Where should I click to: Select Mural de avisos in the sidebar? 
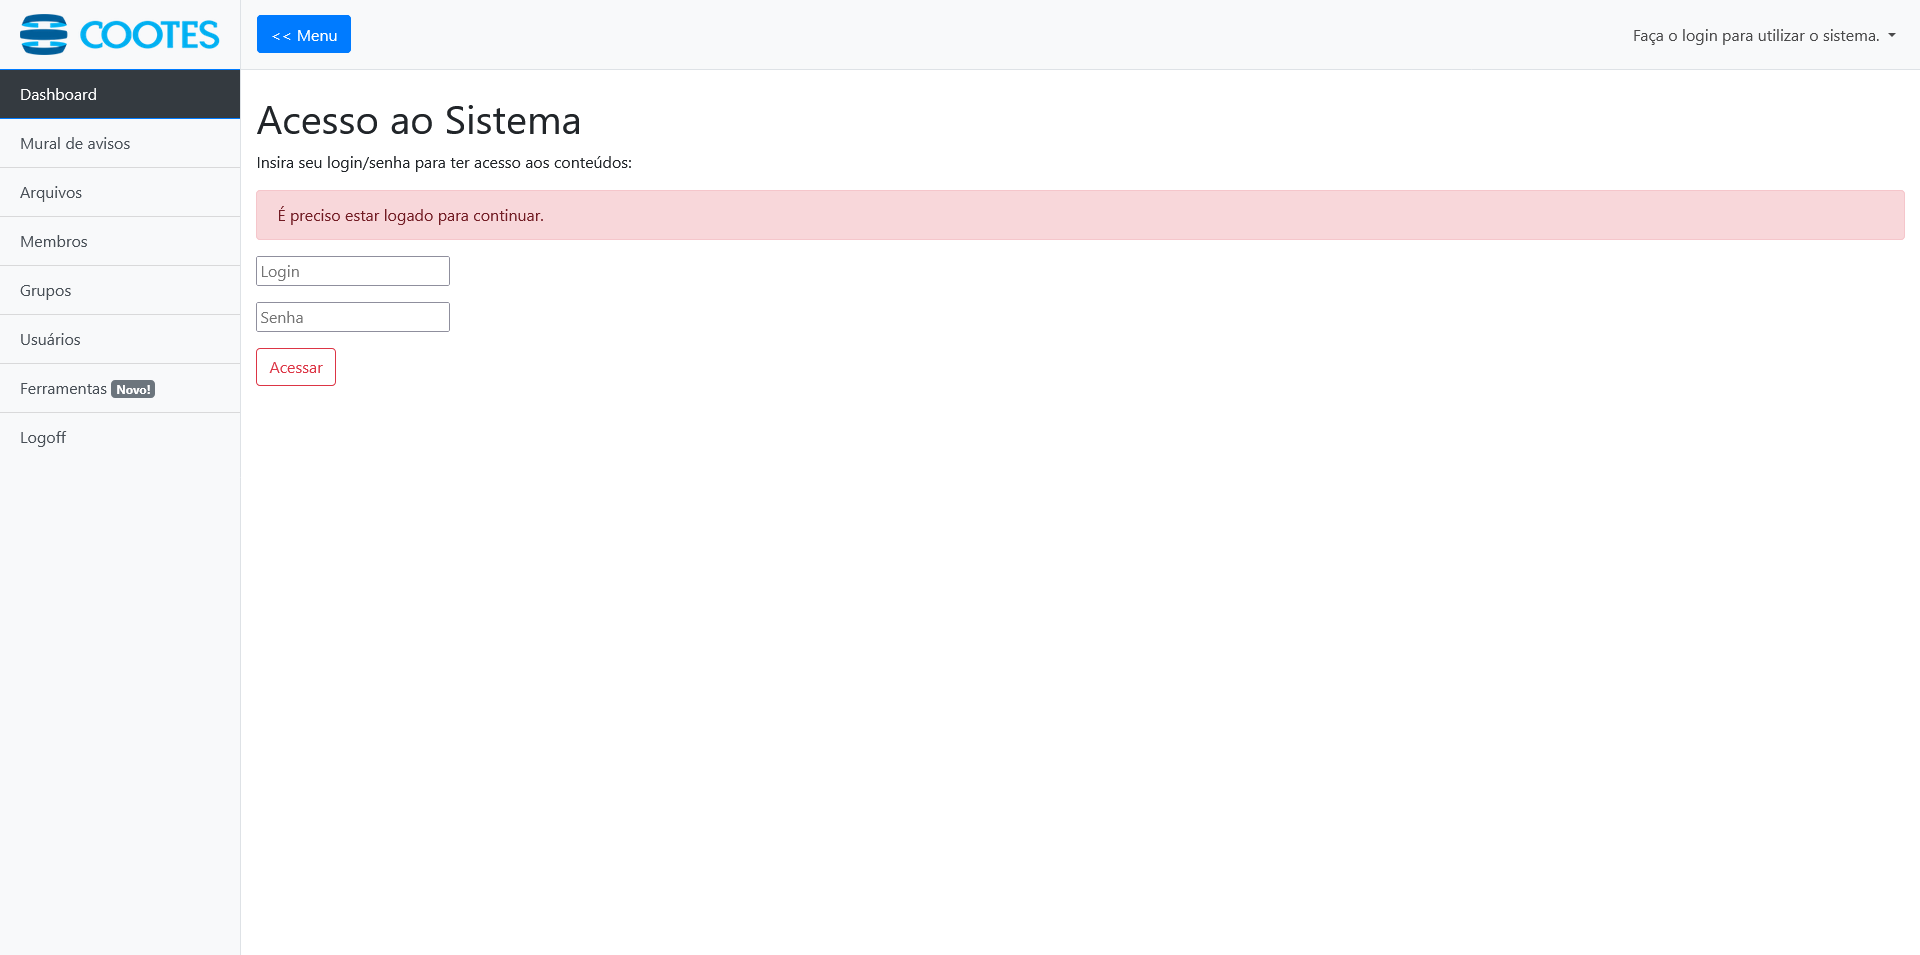tap(75, 143)
